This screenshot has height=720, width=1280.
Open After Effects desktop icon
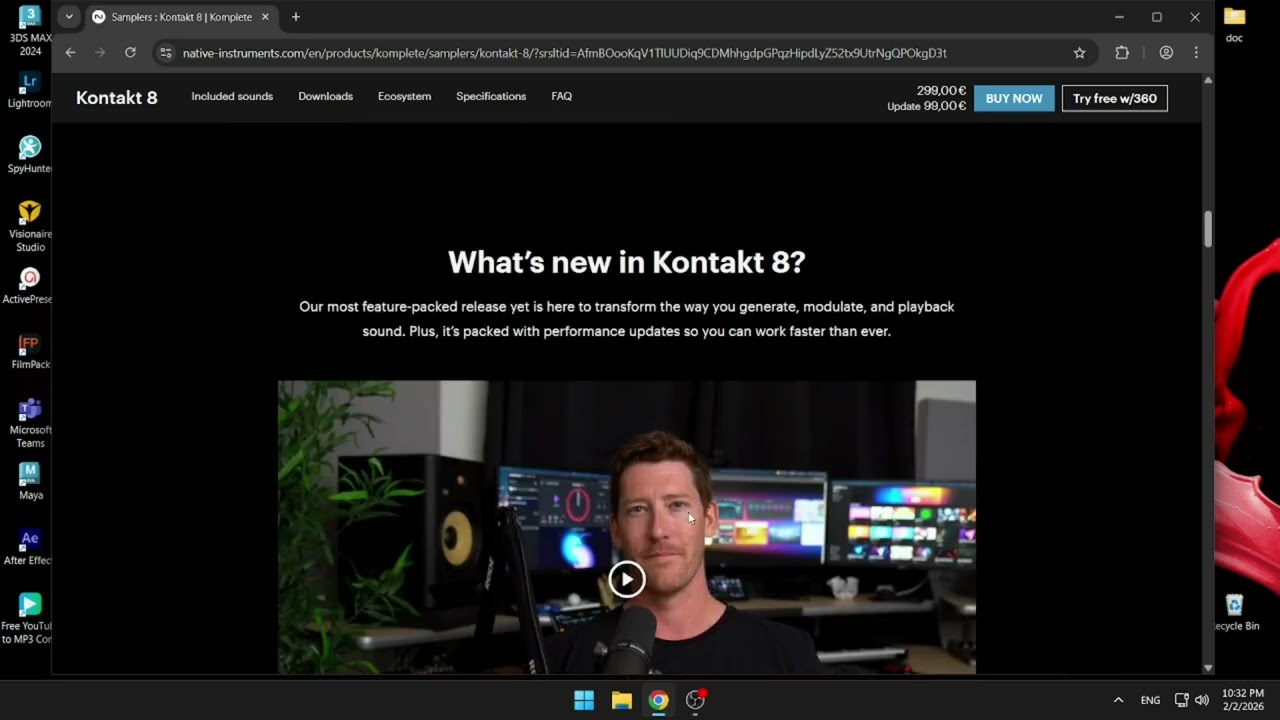30,547
